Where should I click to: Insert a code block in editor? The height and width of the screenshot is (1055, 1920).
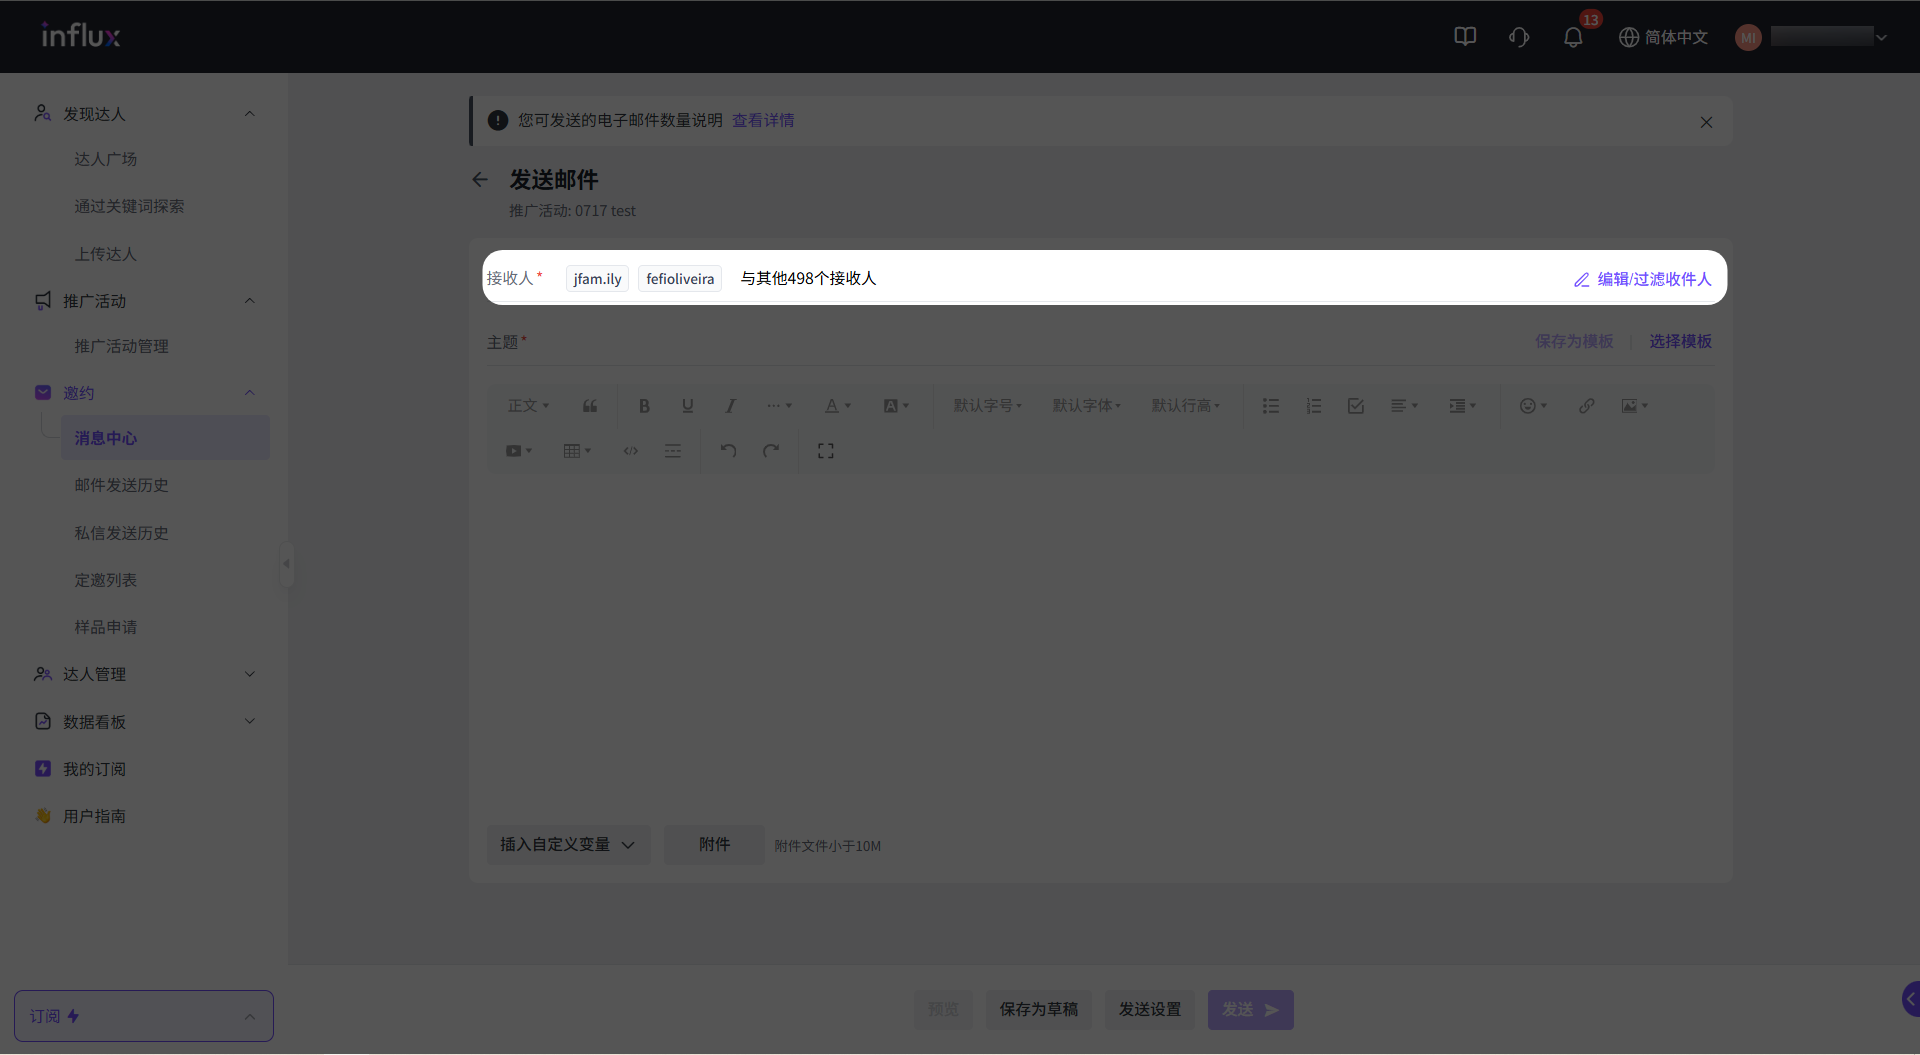point(630,451)
